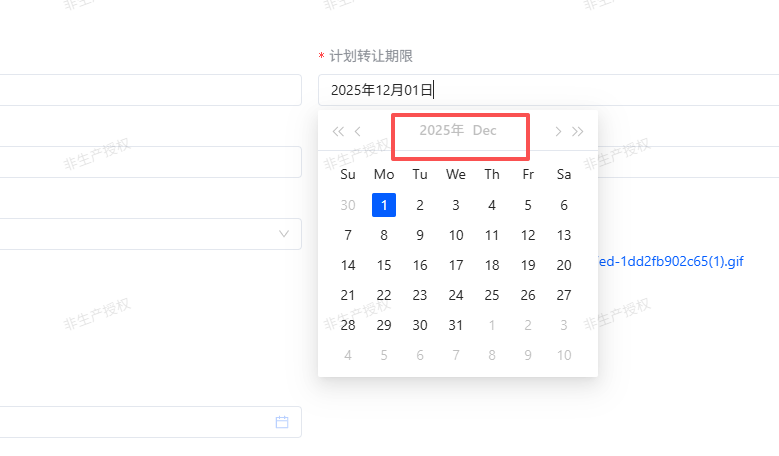Go to next month in calendar

[x=558, y=131]
